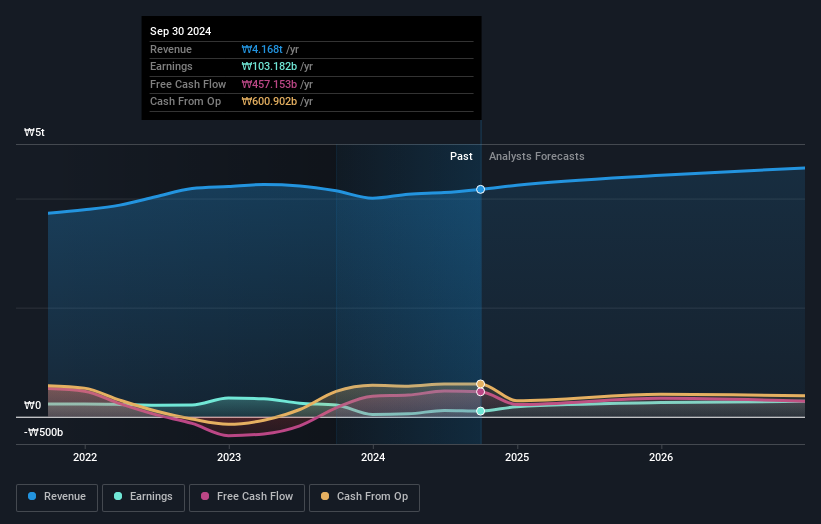The height and width of the screenshot is (524, 821).
Task: Click the blue Revenue data point marker
Action: [480, 189]
